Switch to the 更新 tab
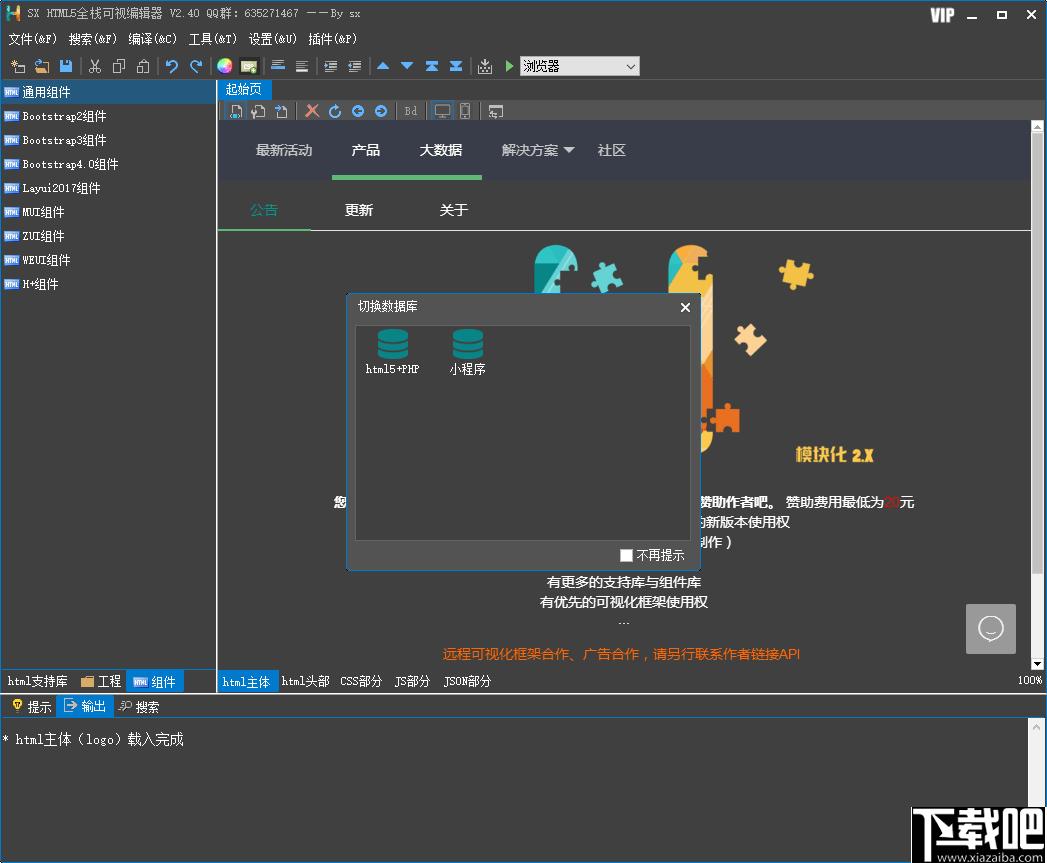This screenshot has width=1047, height=863. coord(359,210)
